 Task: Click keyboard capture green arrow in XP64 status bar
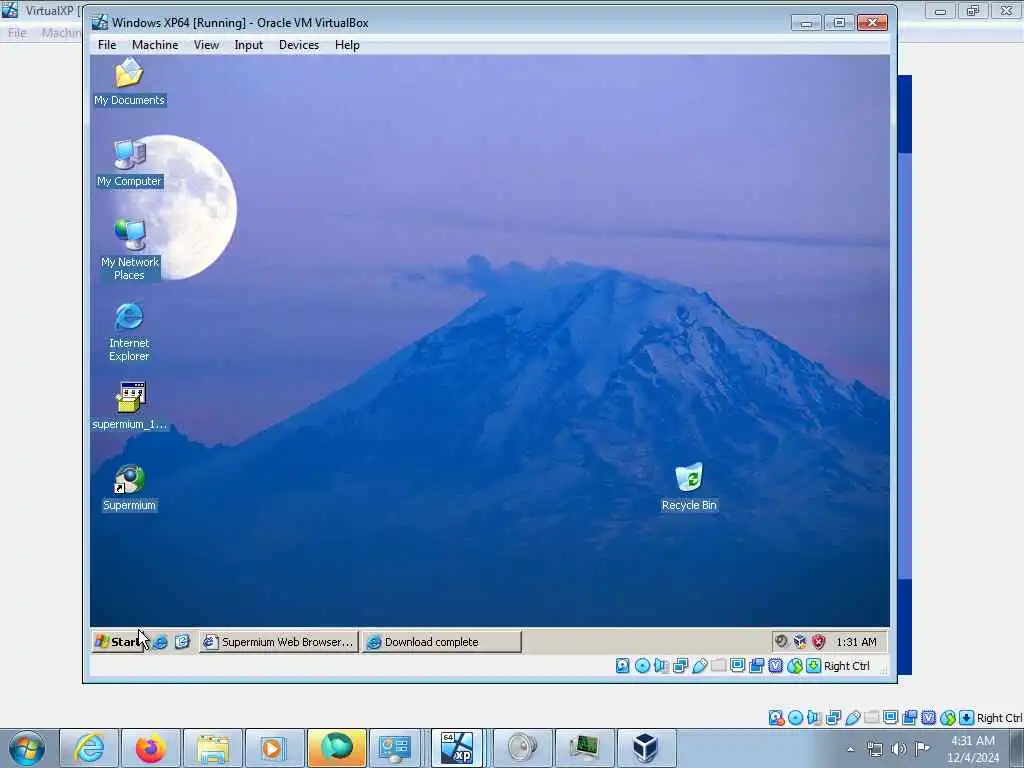pos(814,665)
